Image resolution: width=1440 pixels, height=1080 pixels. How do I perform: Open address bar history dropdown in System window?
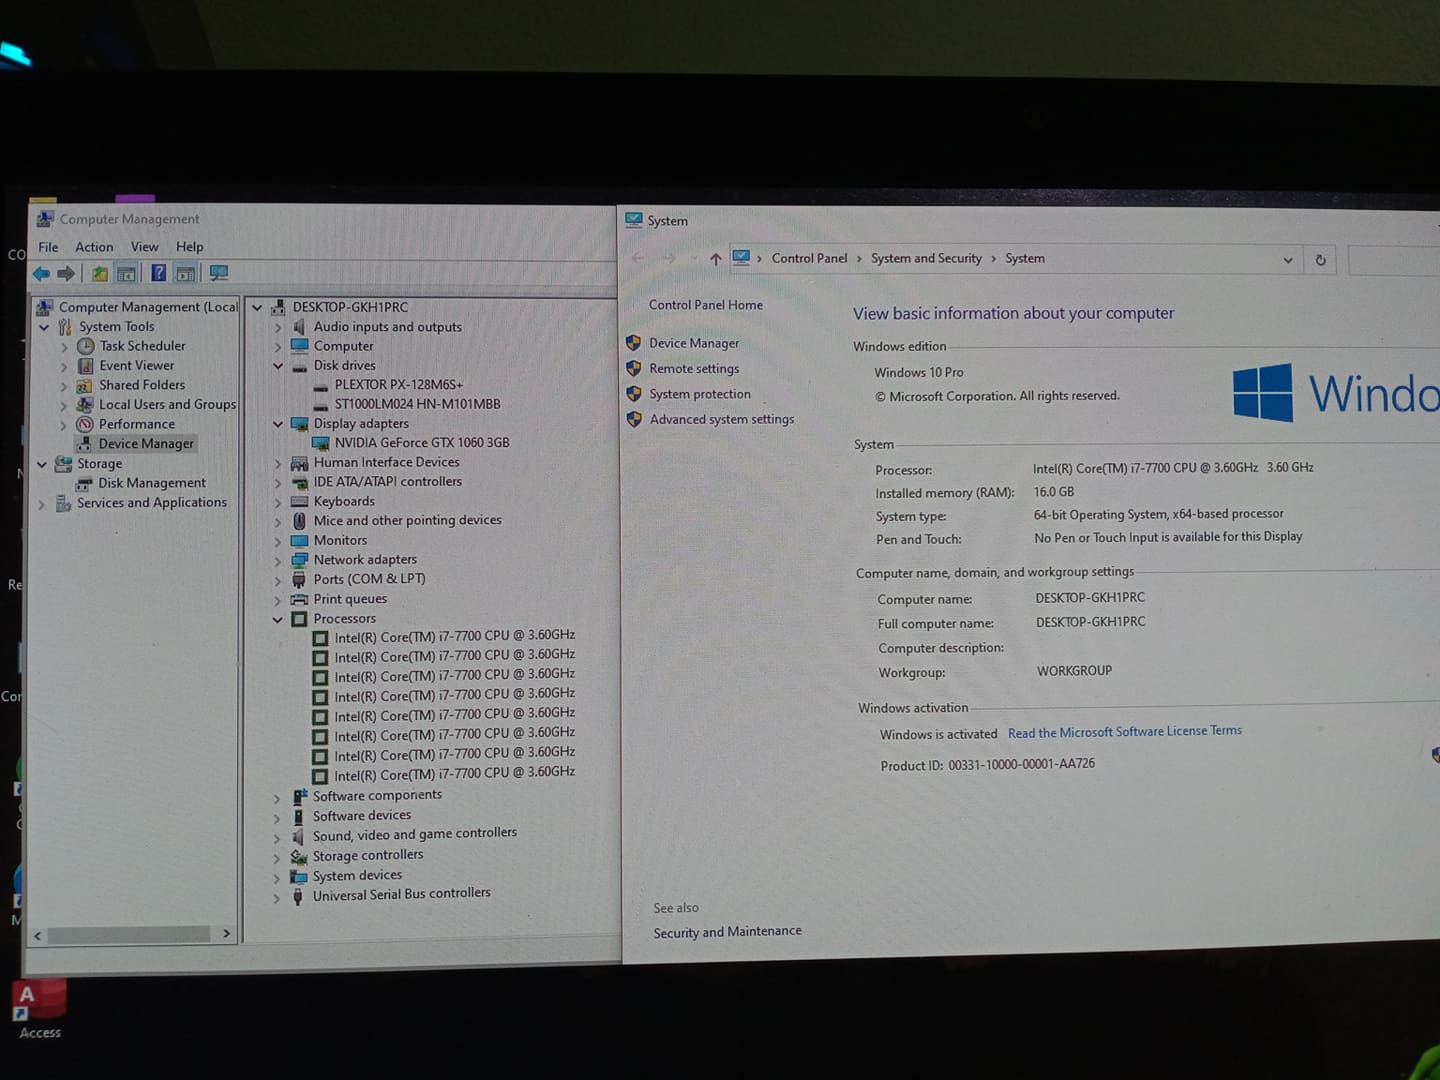1288,260
